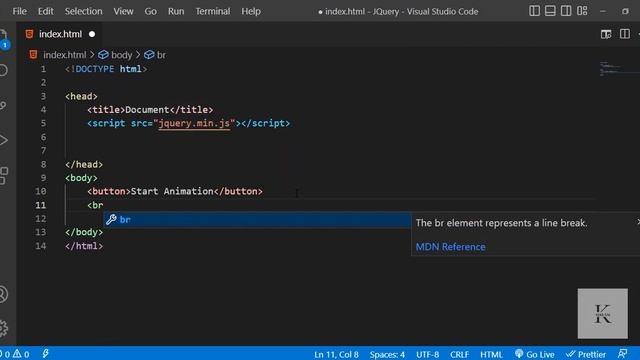Screen dimensions: 640x360
Task: Open the Go menu
Action: click(150, 11)
